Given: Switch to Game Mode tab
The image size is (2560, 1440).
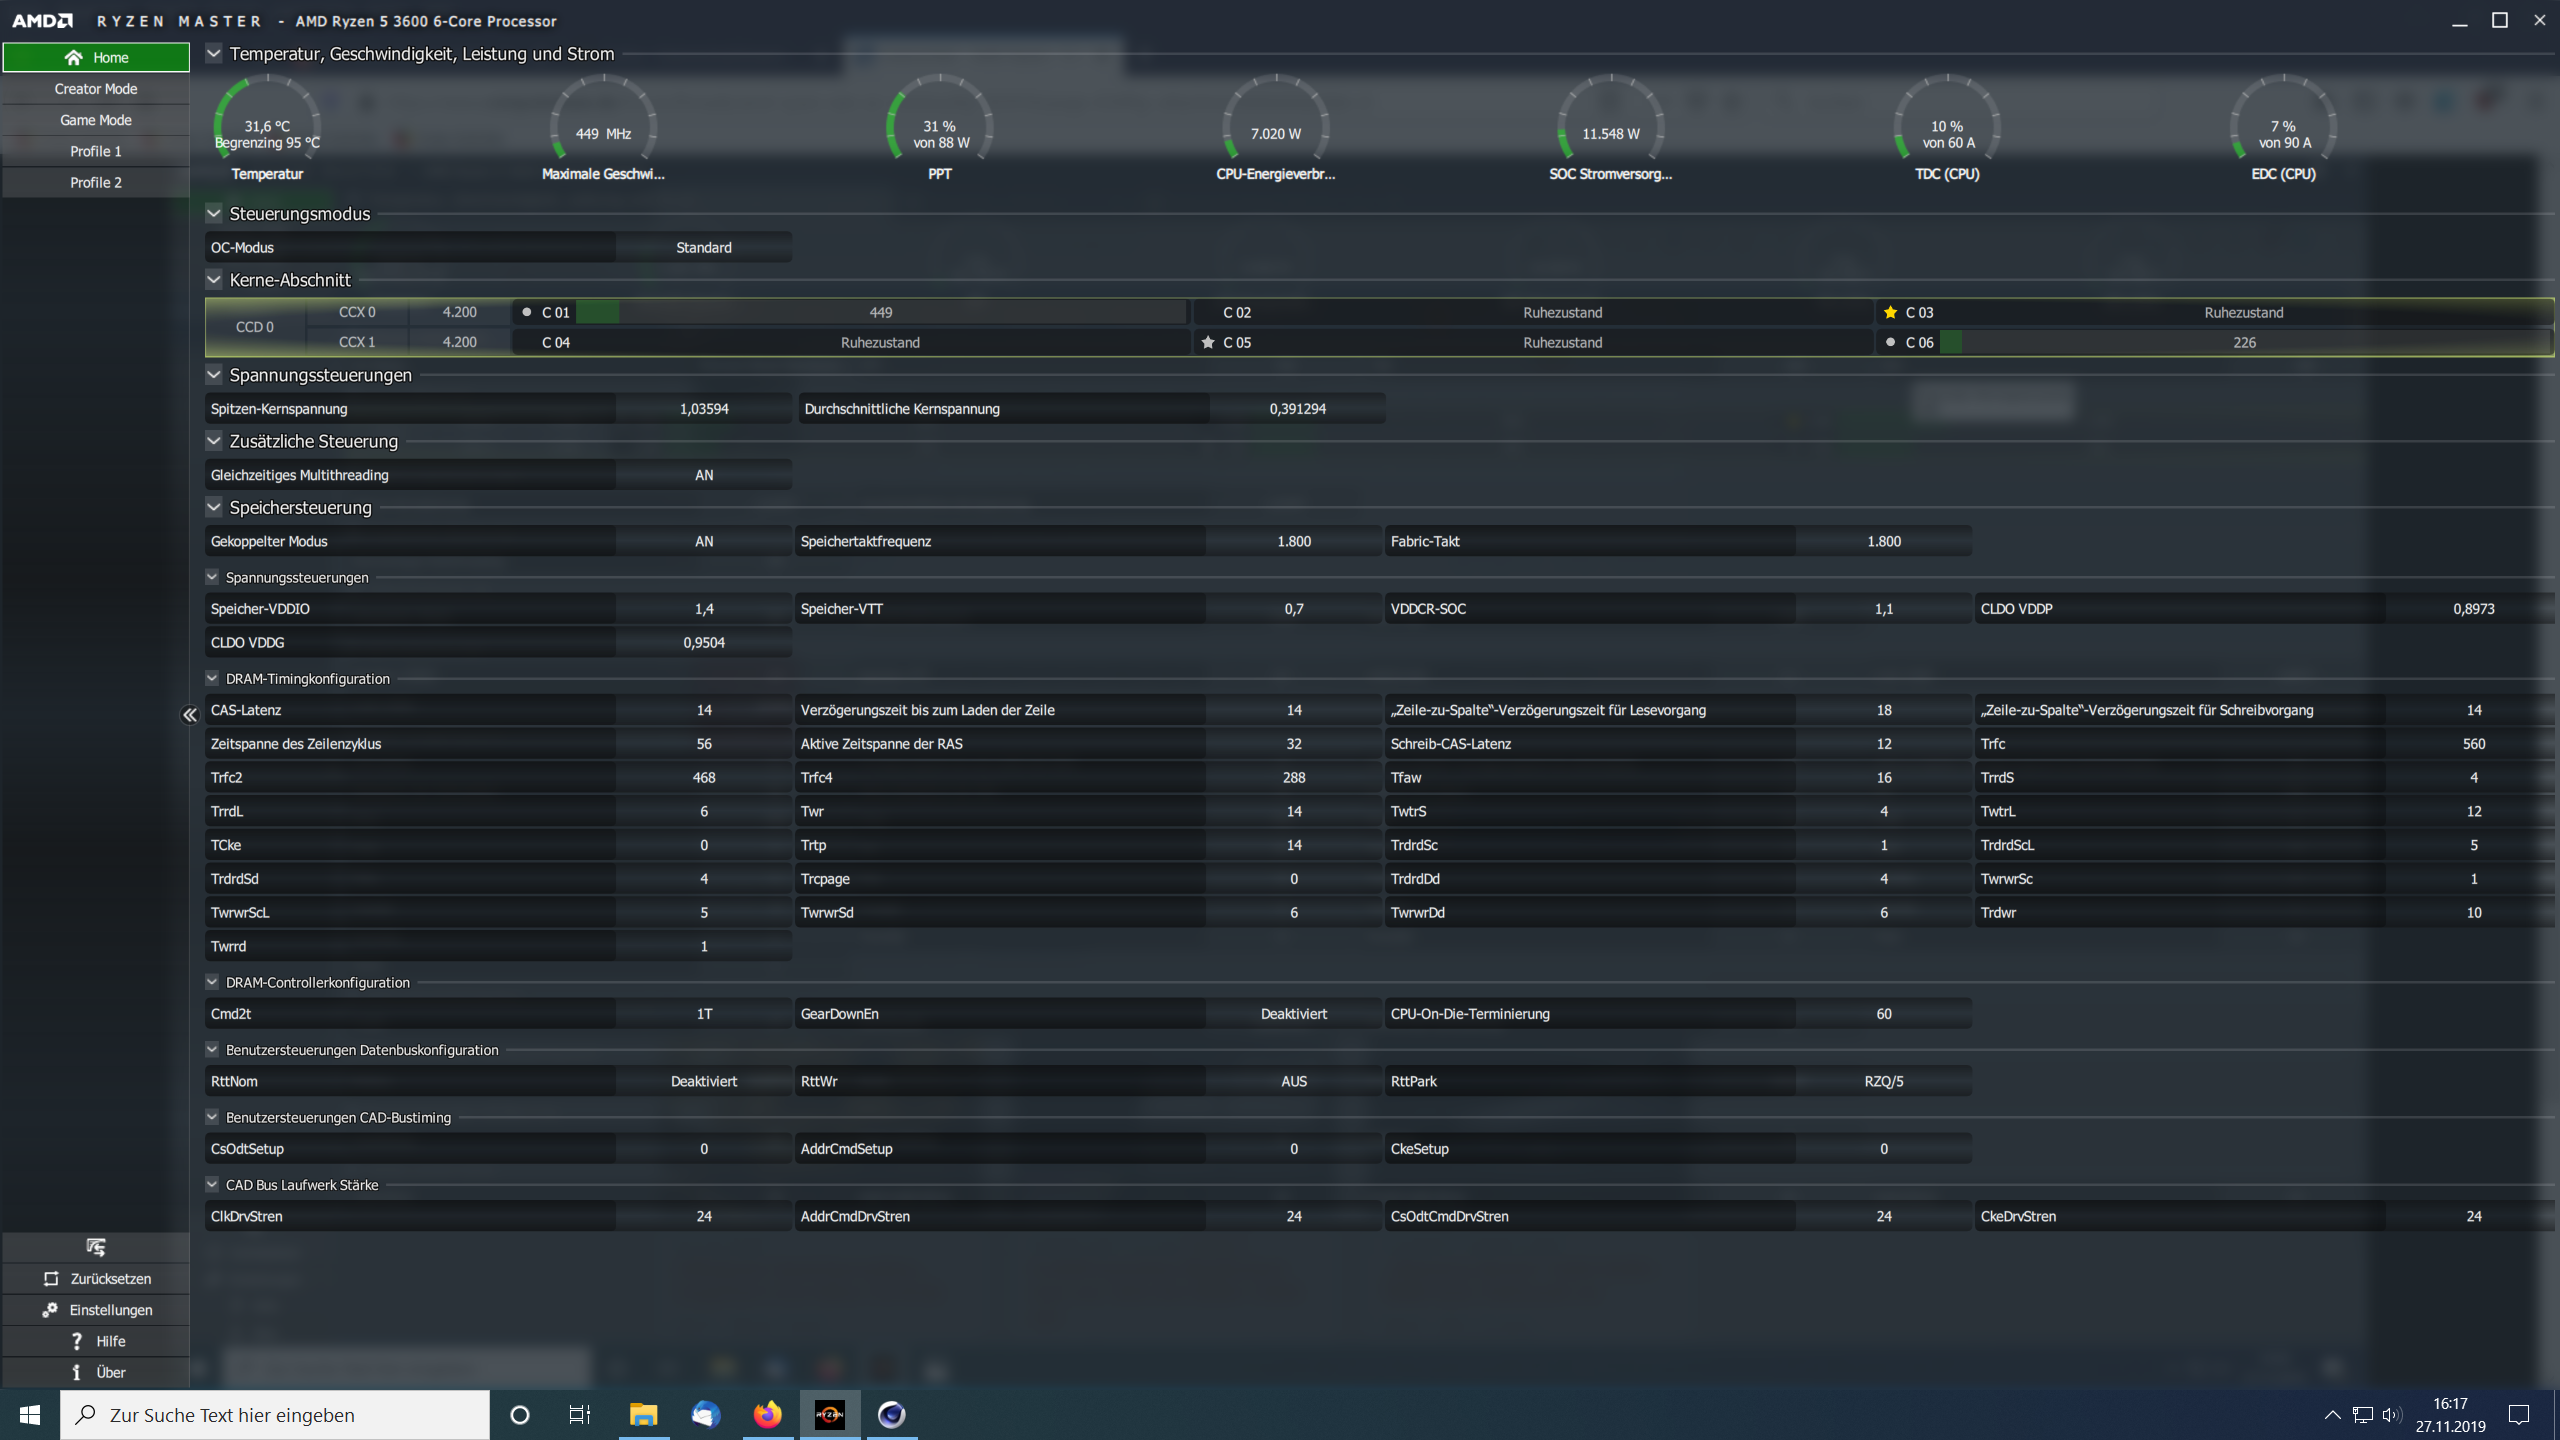Looking at the screenshot, I should [96, 120].
